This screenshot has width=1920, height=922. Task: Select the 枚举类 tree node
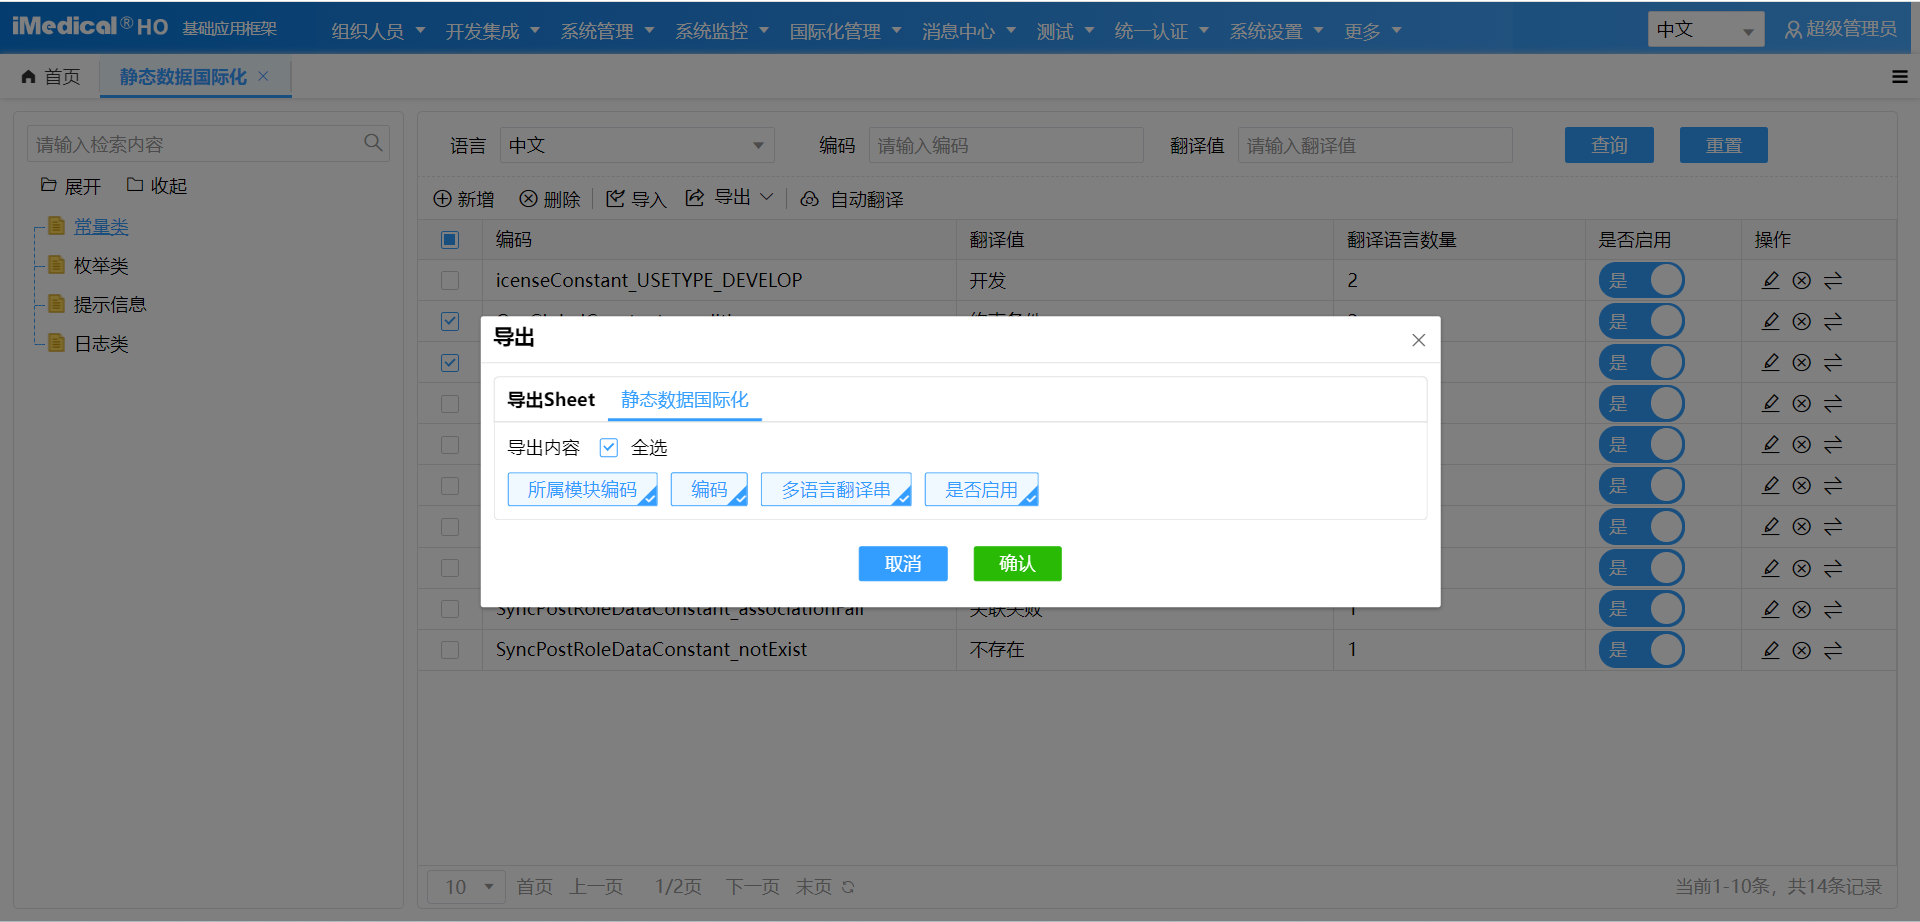101,265
